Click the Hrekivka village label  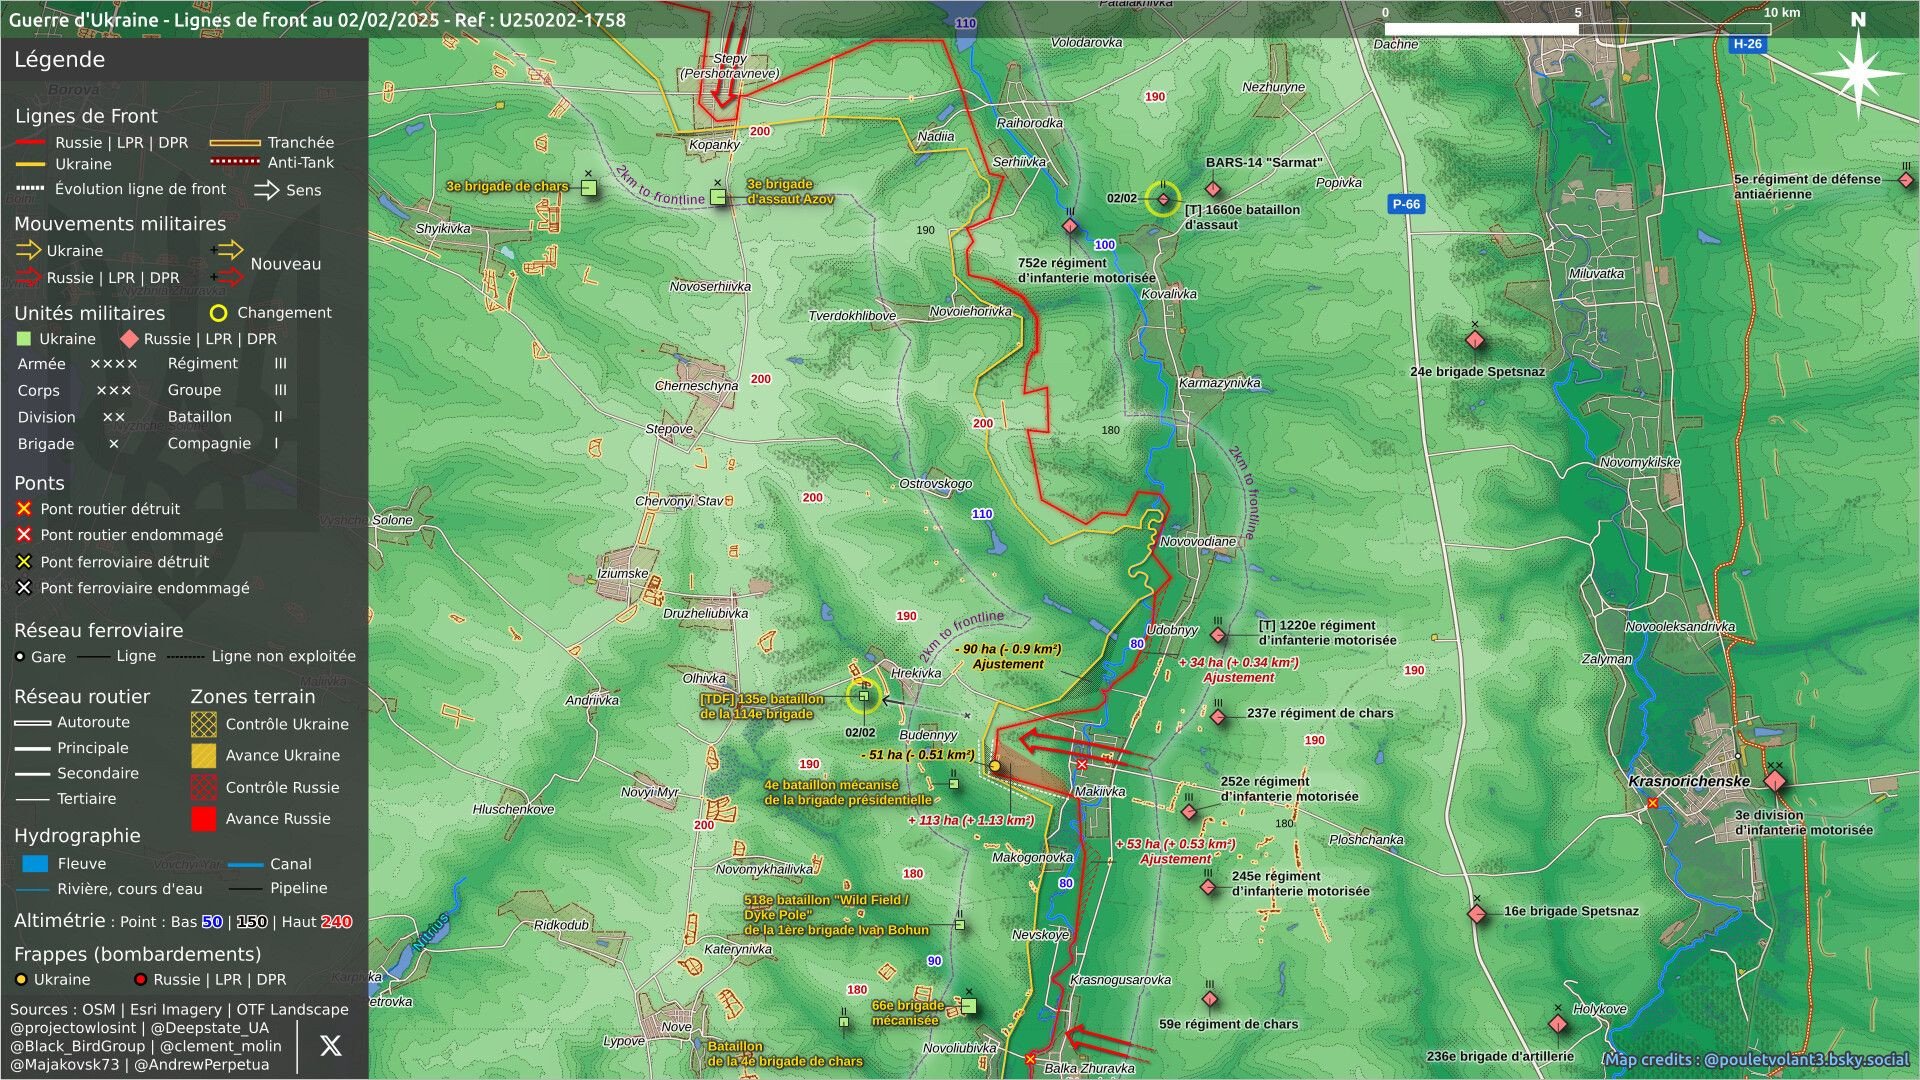coord(916,673)
